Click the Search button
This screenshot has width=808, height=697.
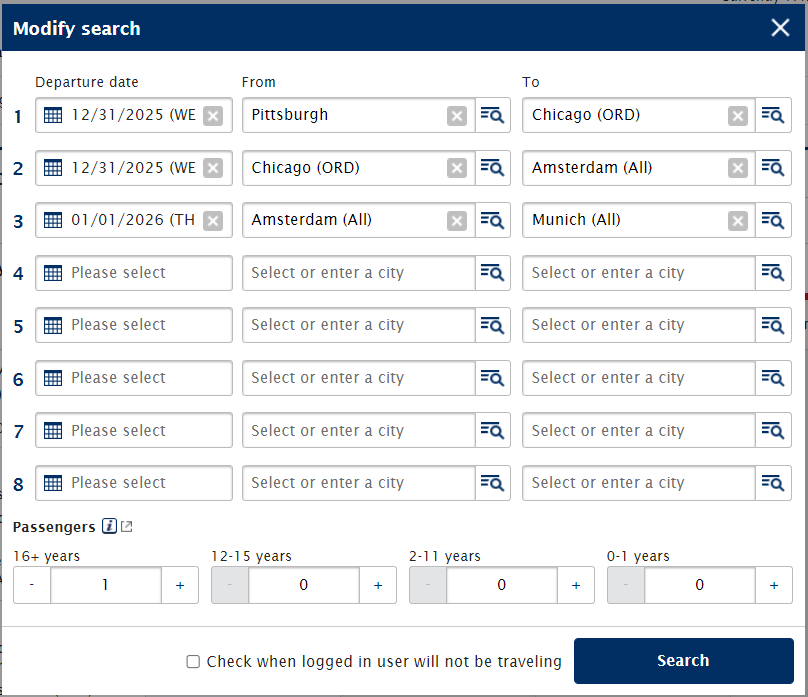pos(683,661)
